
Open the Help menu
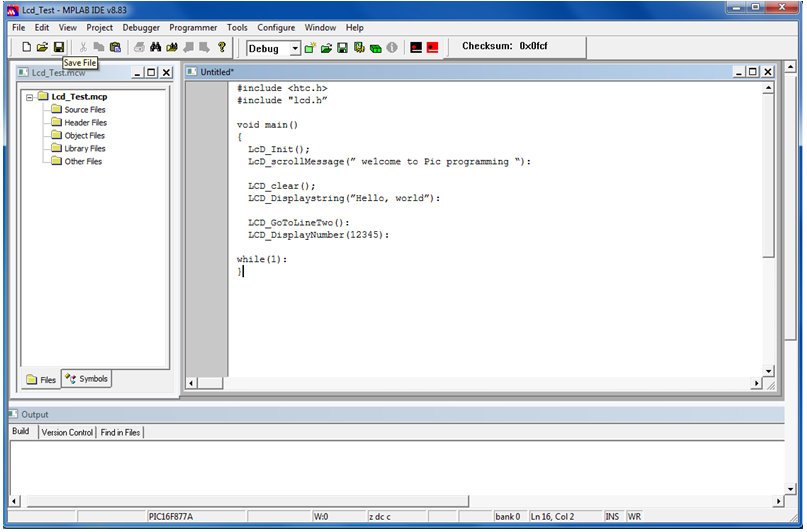[x=355, y=28]
